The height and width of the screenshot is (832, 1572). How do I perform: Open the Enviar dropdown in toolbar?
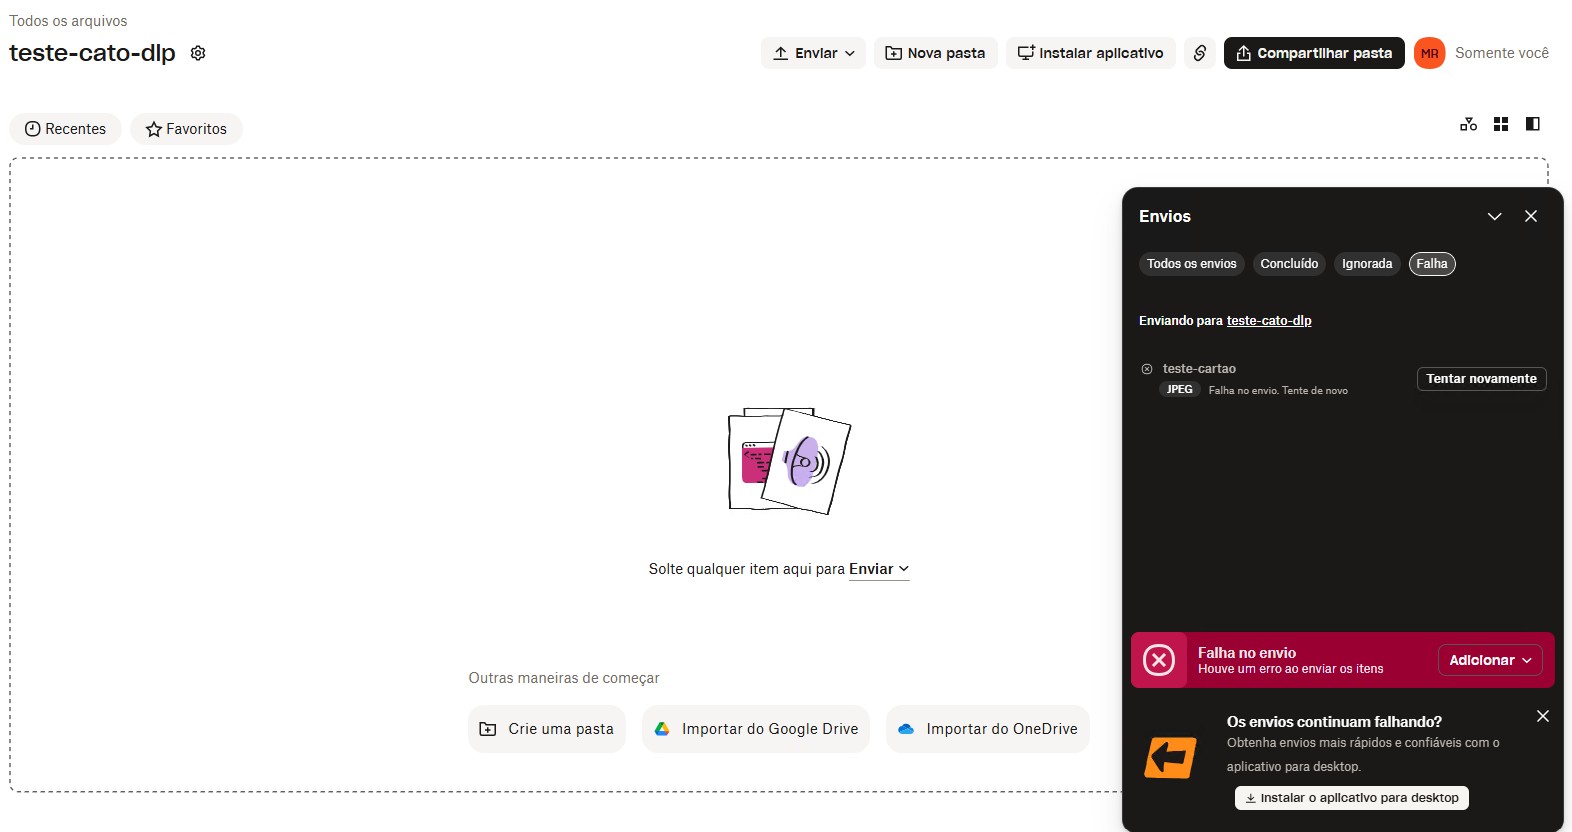click(x=813, y=53)
